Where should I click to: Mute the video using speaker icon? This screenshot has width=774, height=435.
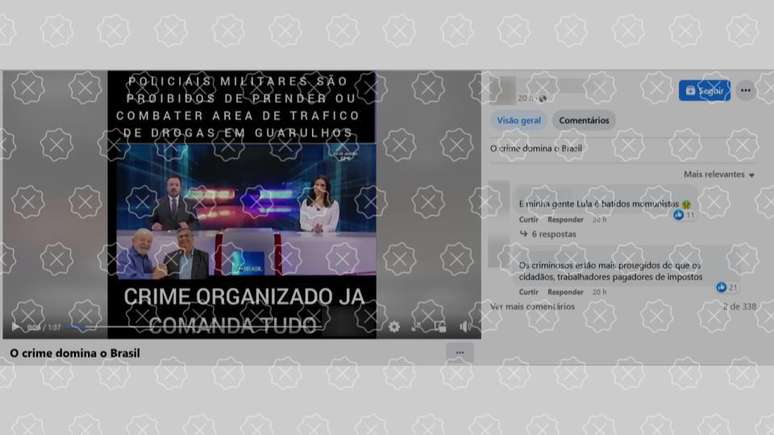tap(465, 327)
